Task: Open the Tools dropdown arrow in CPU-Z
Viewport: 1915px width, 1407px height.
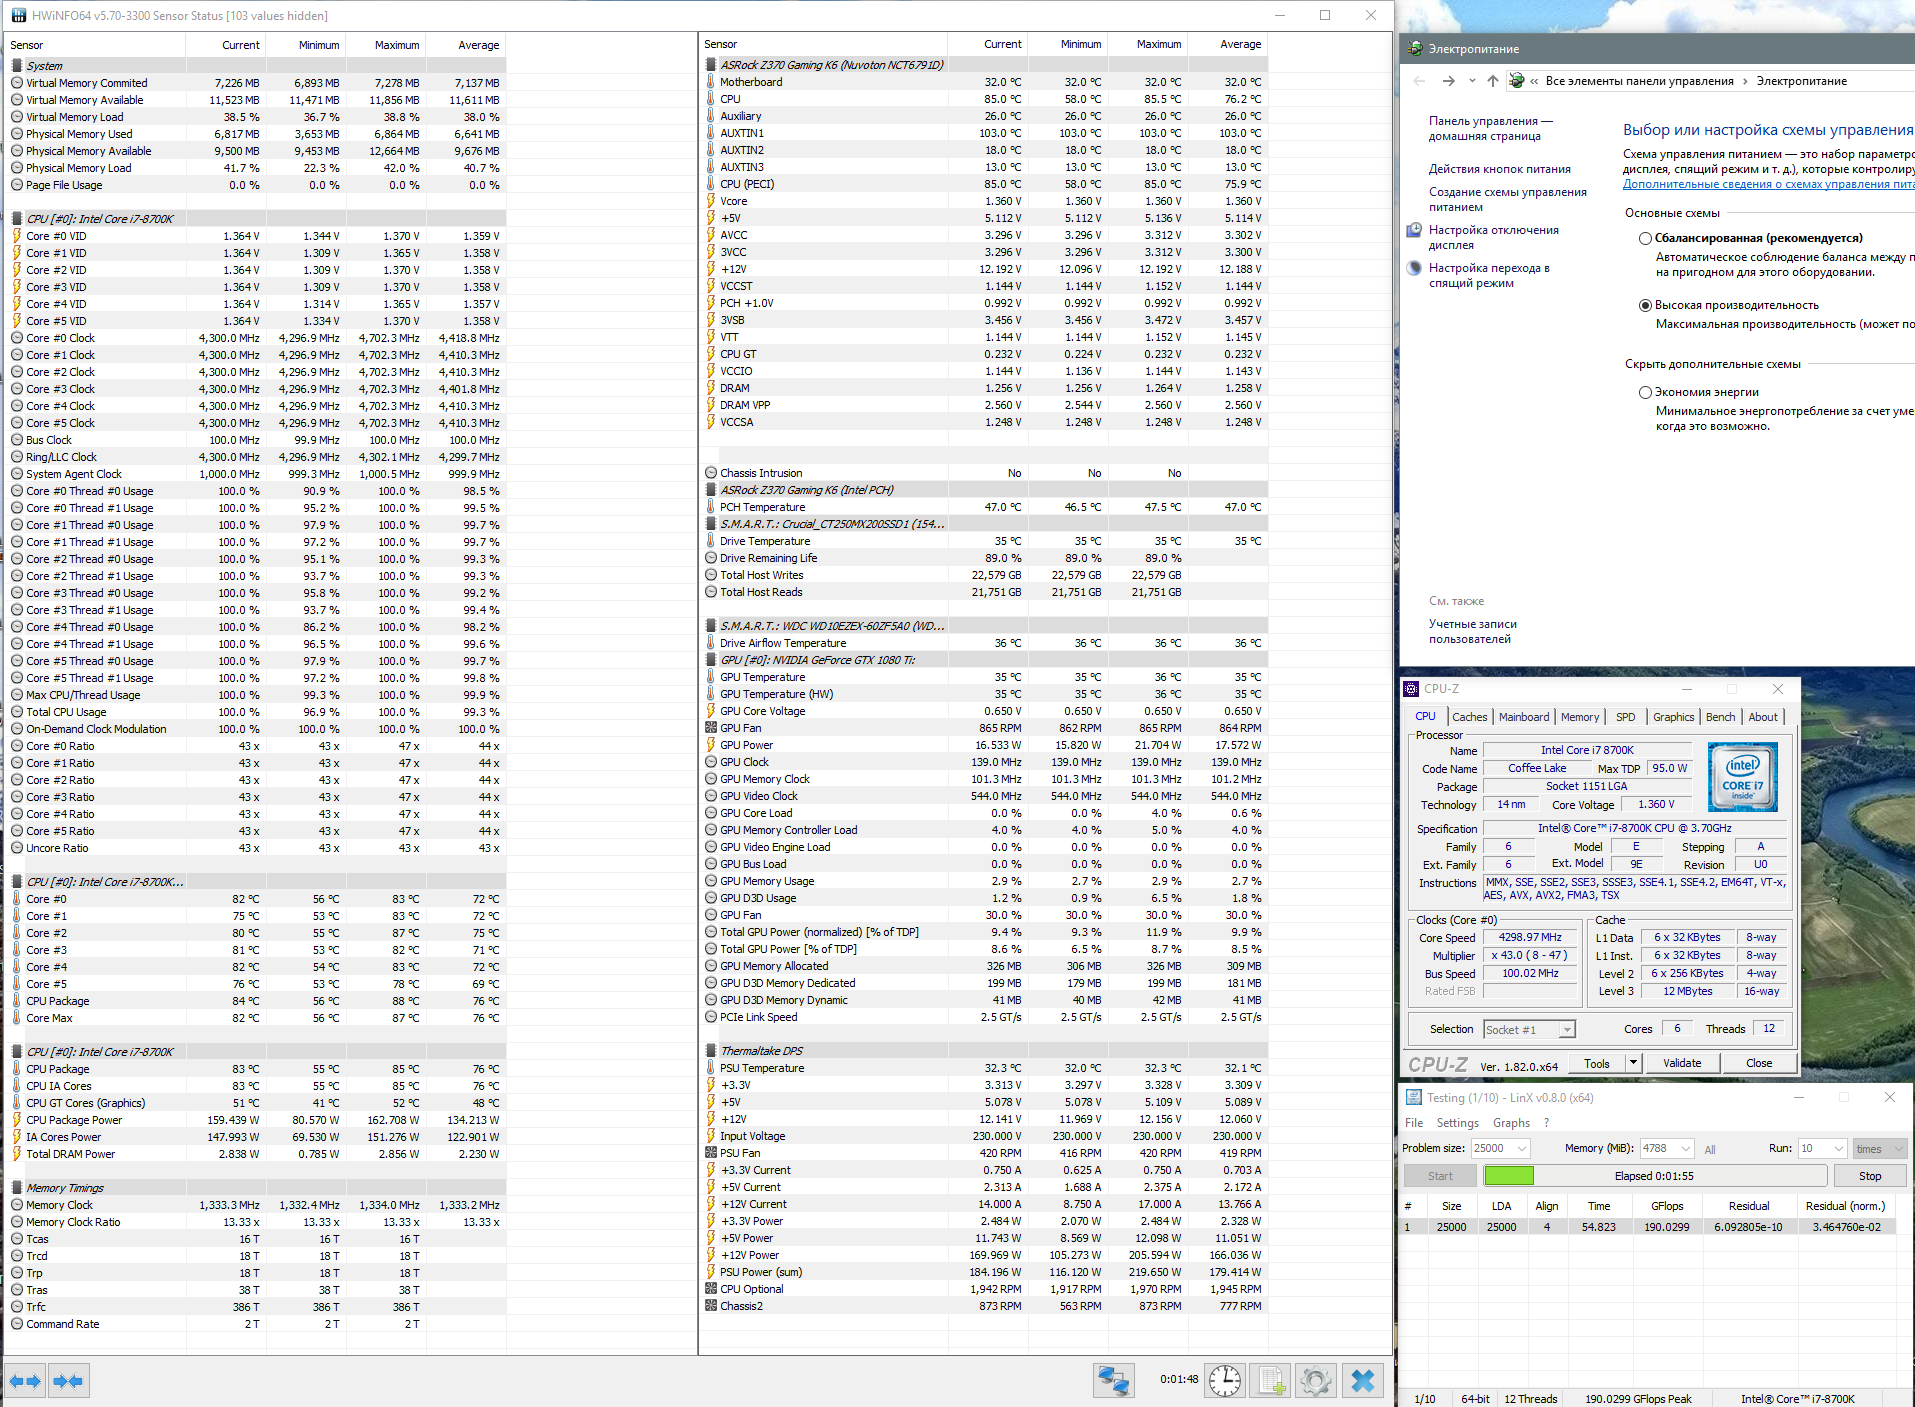Action: [x=1633, y=1063]
